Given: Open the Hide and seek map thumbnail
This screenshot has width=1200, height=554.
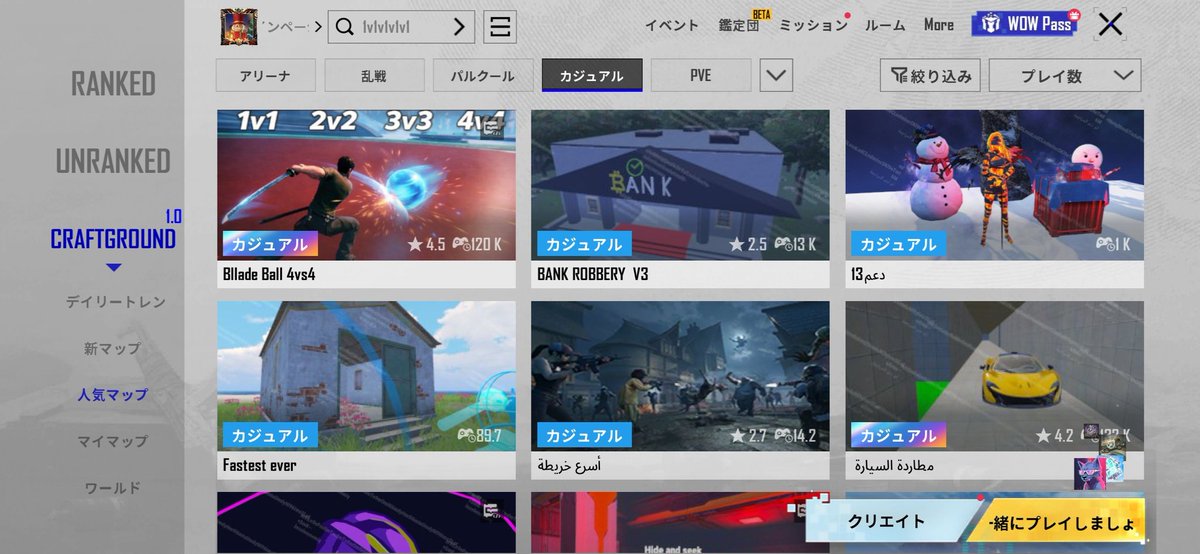Looking at the screenshot, I should [680, 522].
